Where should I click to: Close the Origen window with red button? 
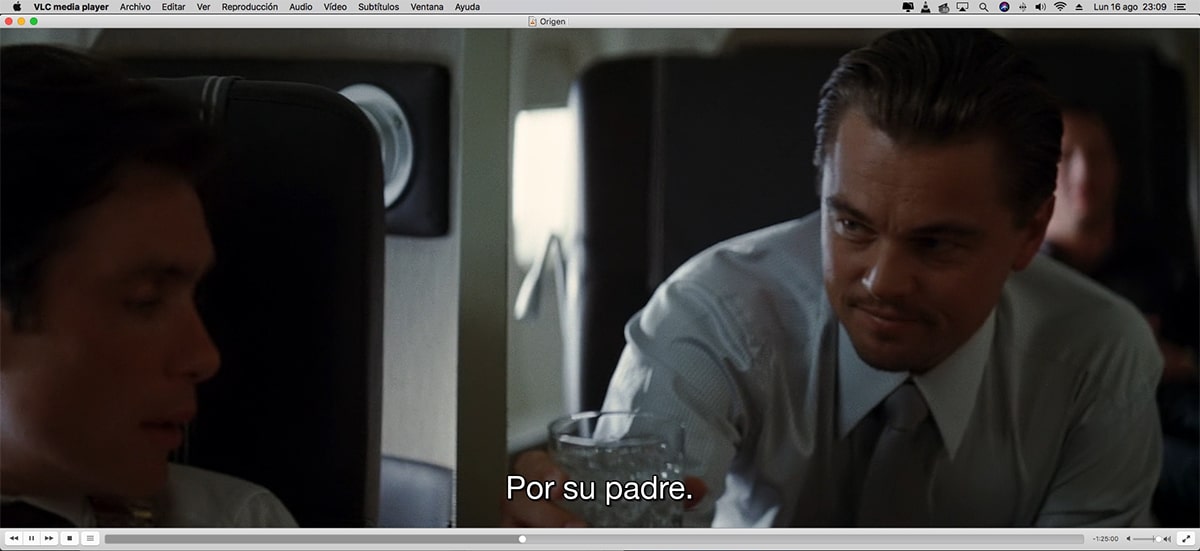click(x=8, y=21)
